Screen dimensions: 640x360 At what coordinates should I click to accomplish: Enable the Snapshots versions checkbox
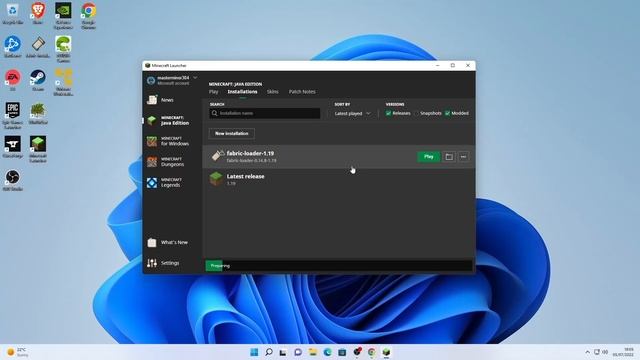click(x=417, y=113)
